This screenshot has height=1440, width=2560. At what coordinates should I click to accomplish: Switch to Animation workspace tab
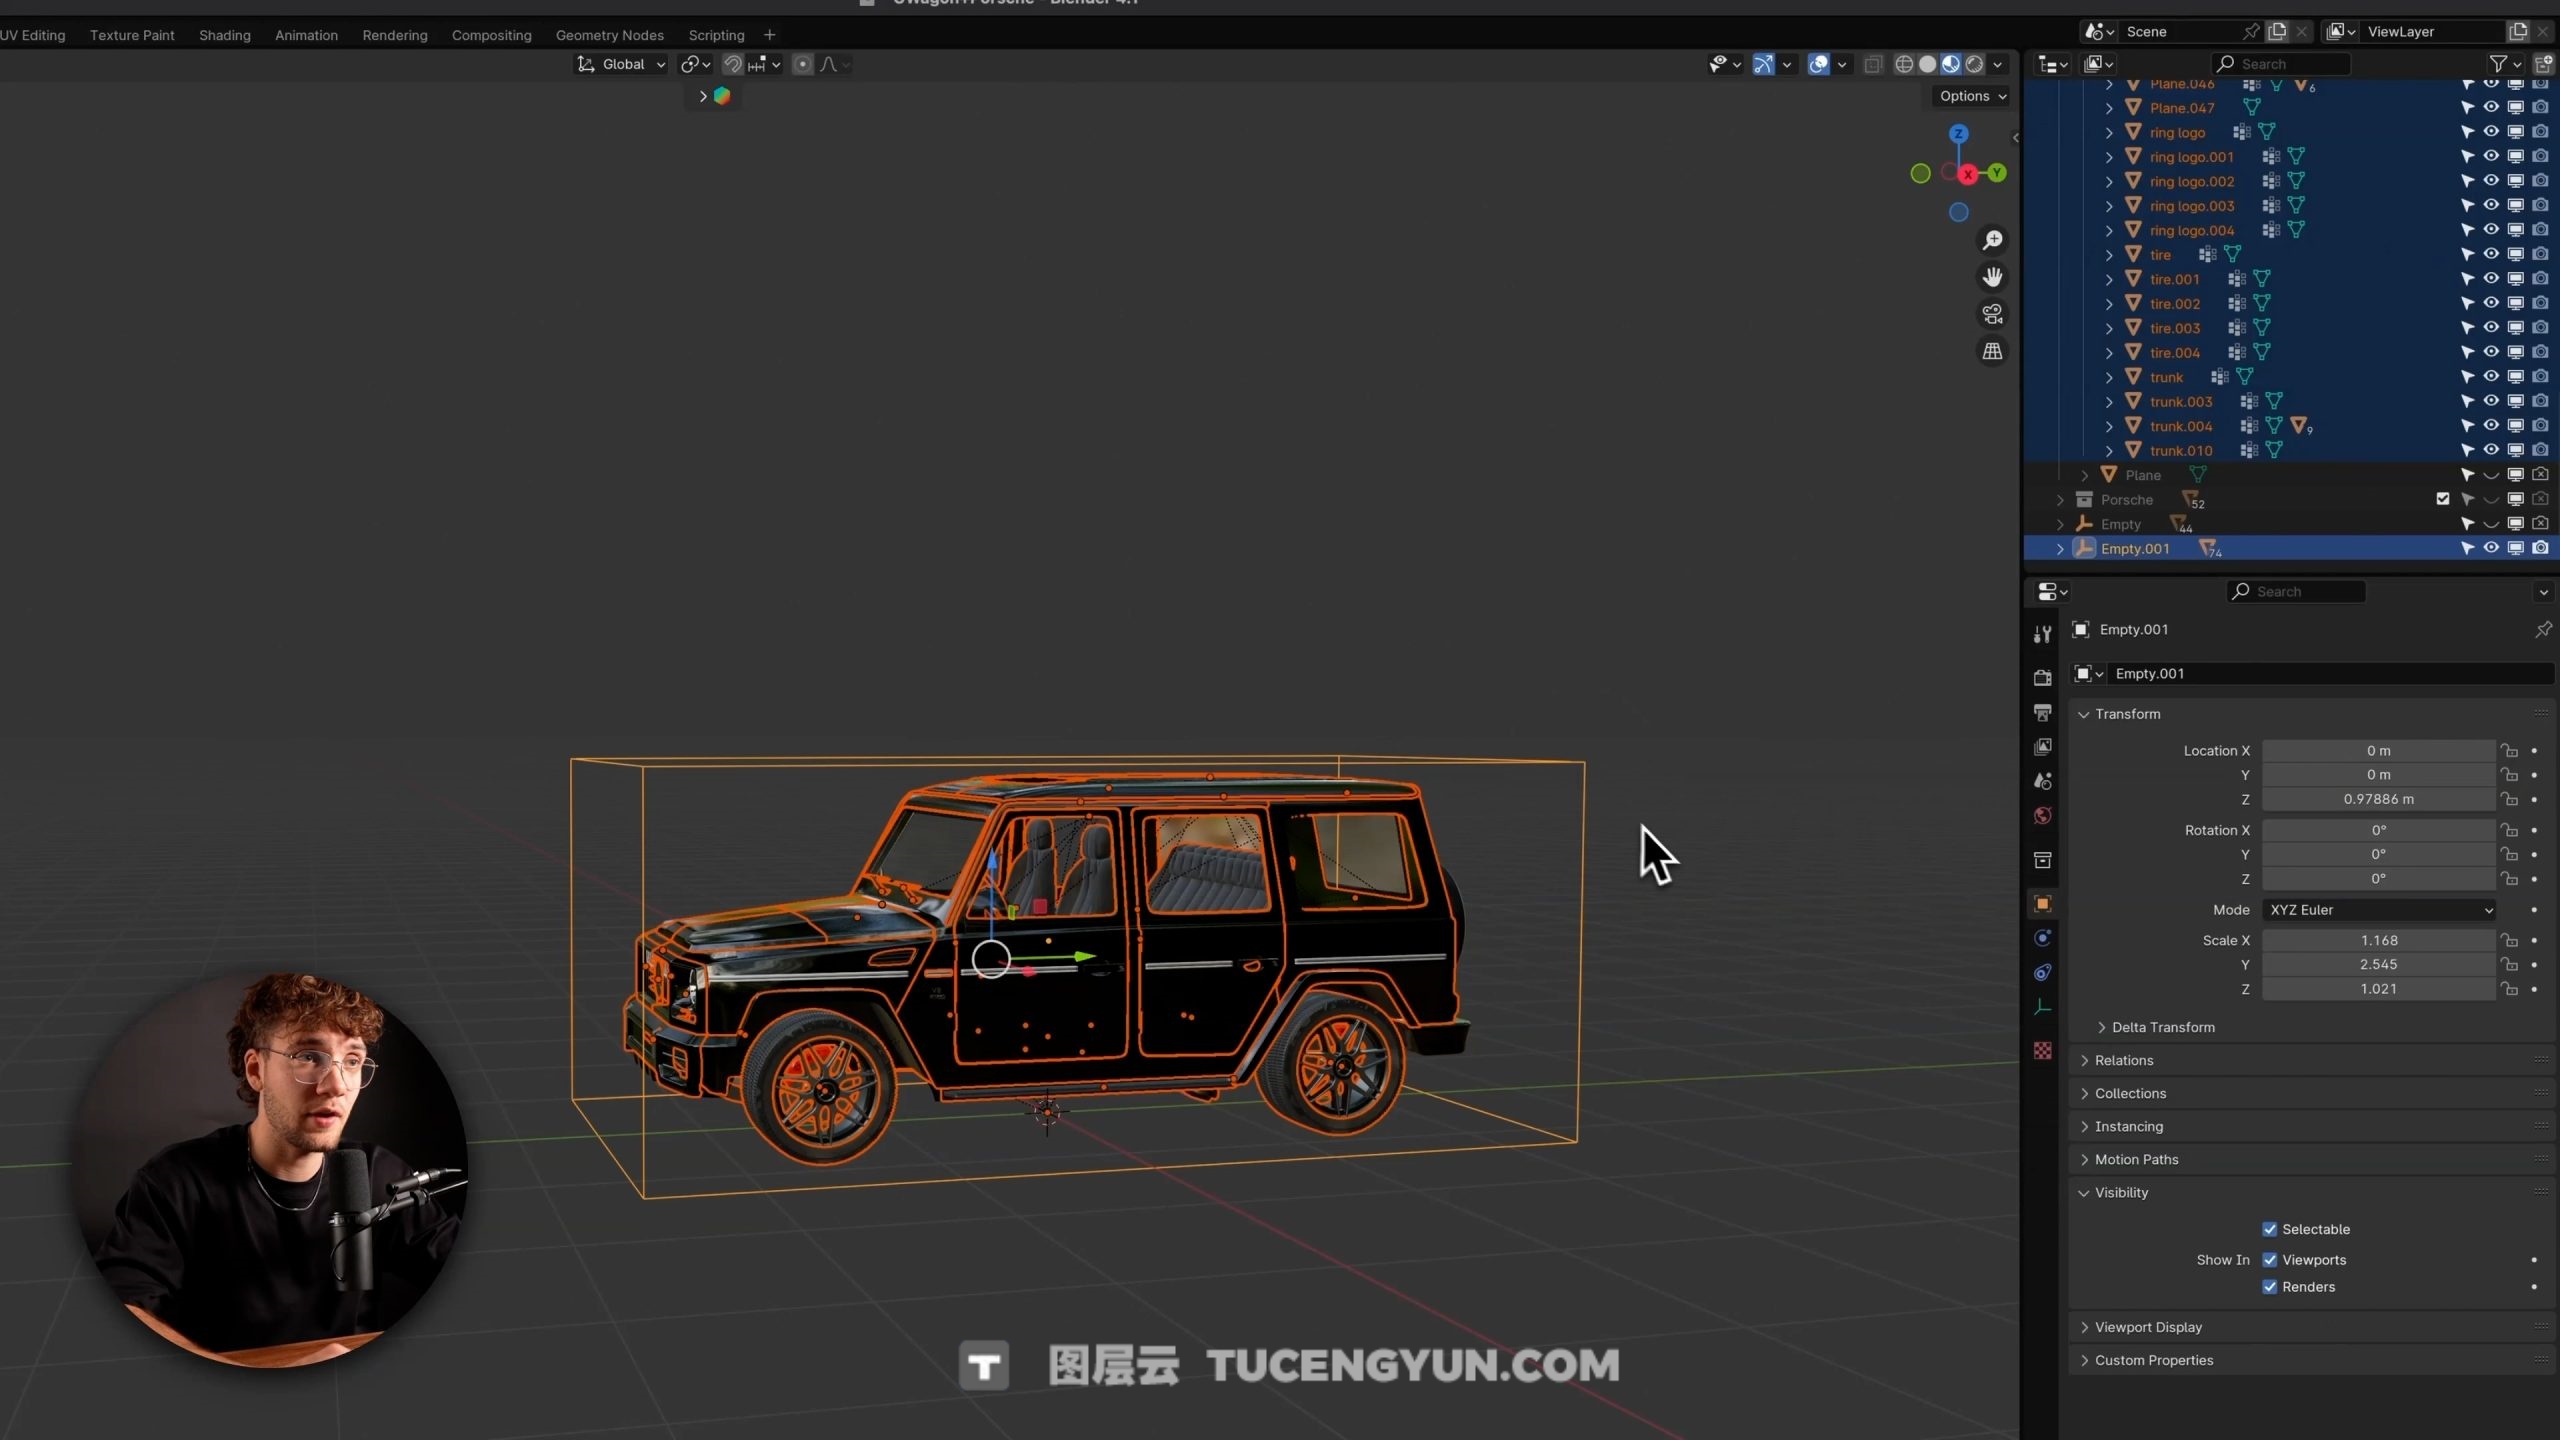306,35
